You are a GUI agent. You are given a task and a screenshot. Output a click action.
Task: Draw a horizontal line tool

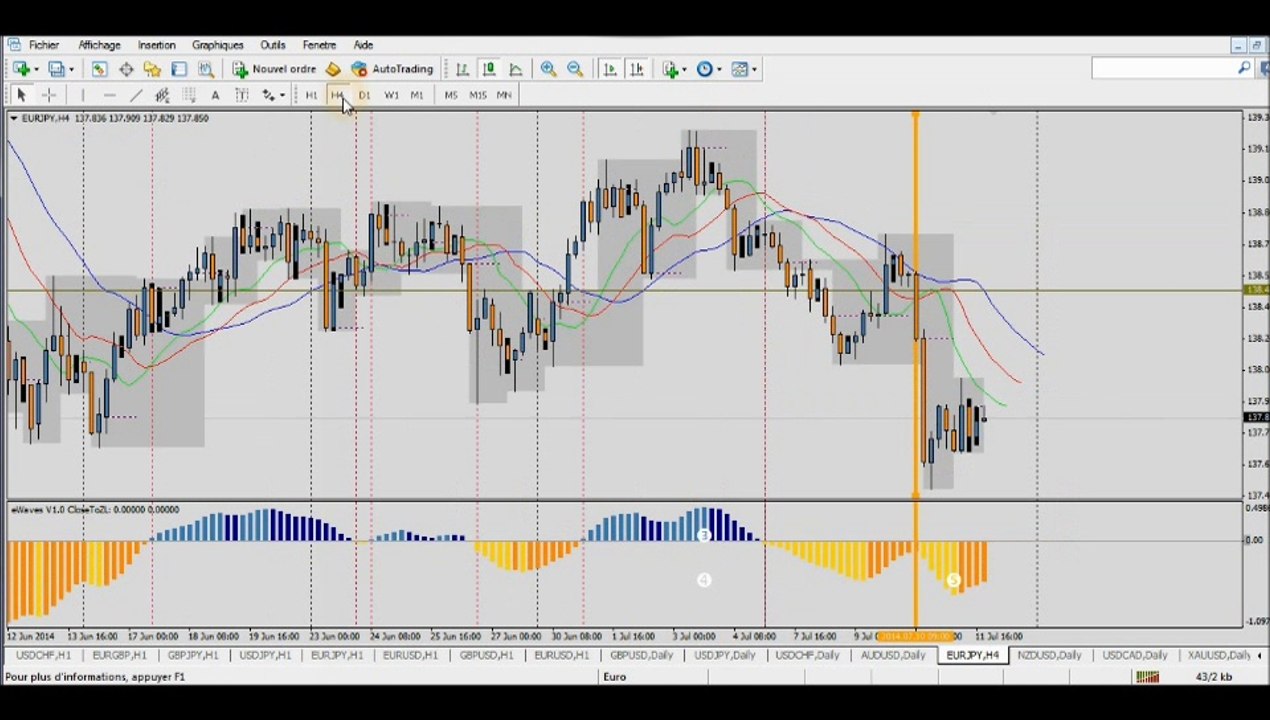(x=109, y=95)
